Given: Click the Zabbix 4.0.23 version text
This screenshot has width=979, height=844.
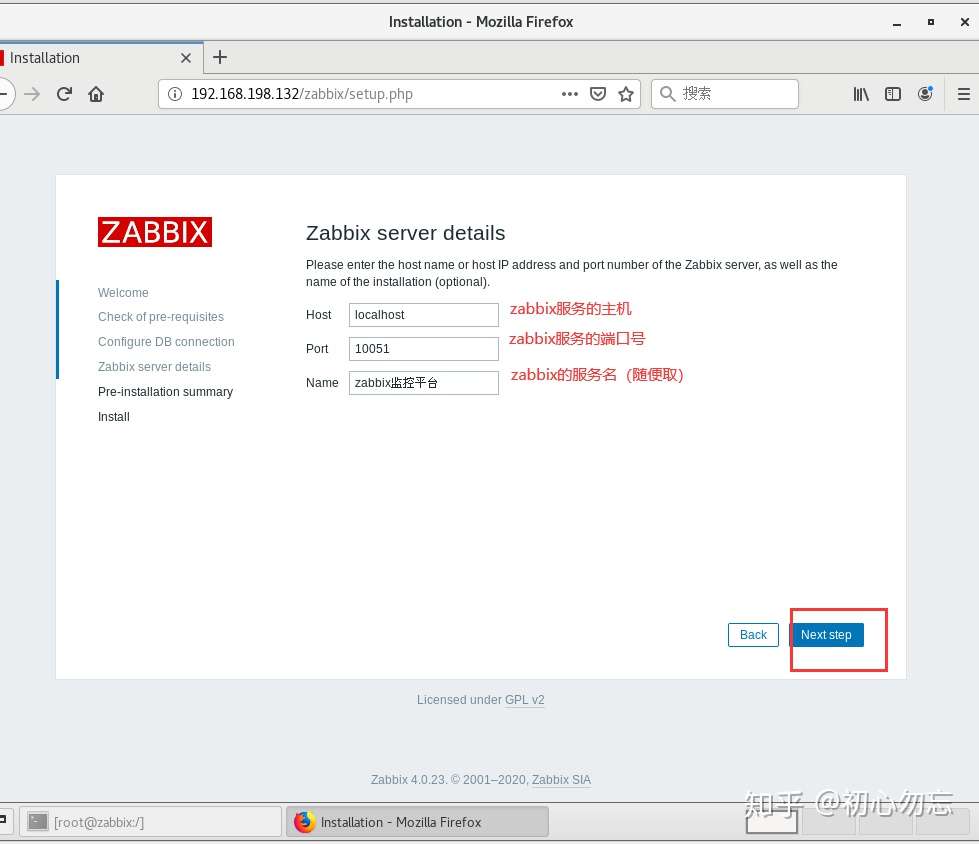Looking at the screenshot, I should click(408, 780).
